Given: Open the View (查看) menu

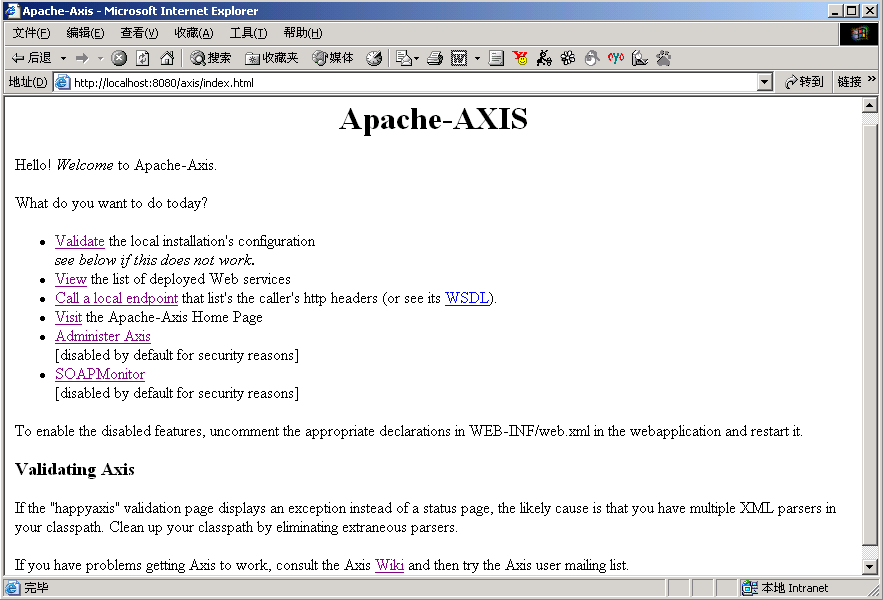Looking at the screenshot, I should point(140,33).
